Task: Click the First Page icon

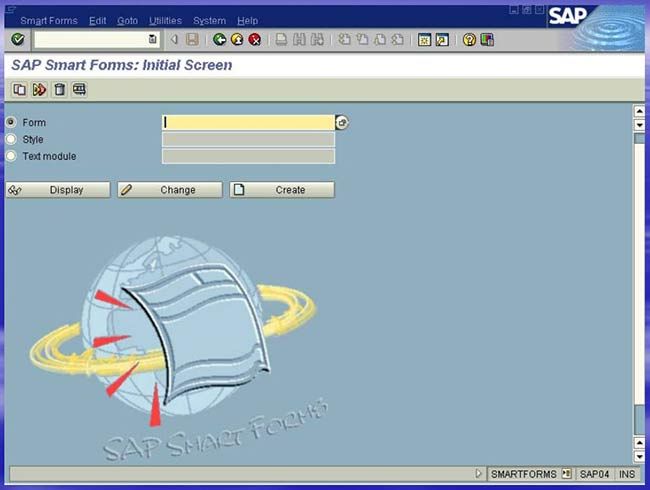Action: [344, 39]
